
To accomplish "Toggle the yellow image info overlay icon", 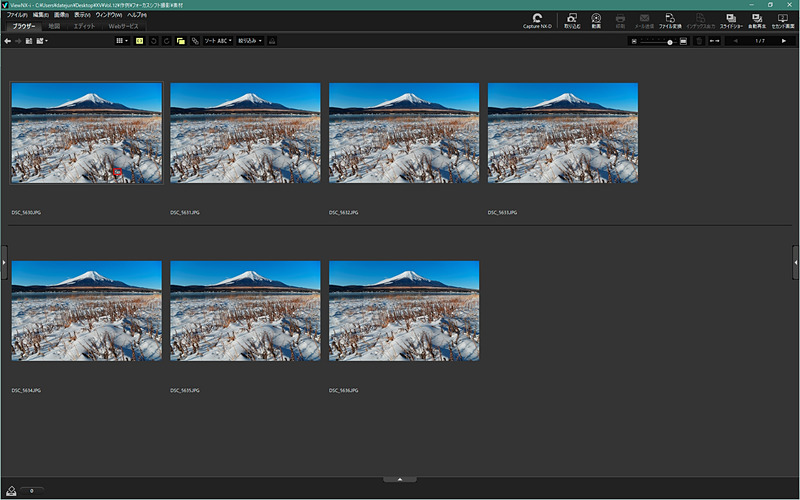I will point(140,41).
